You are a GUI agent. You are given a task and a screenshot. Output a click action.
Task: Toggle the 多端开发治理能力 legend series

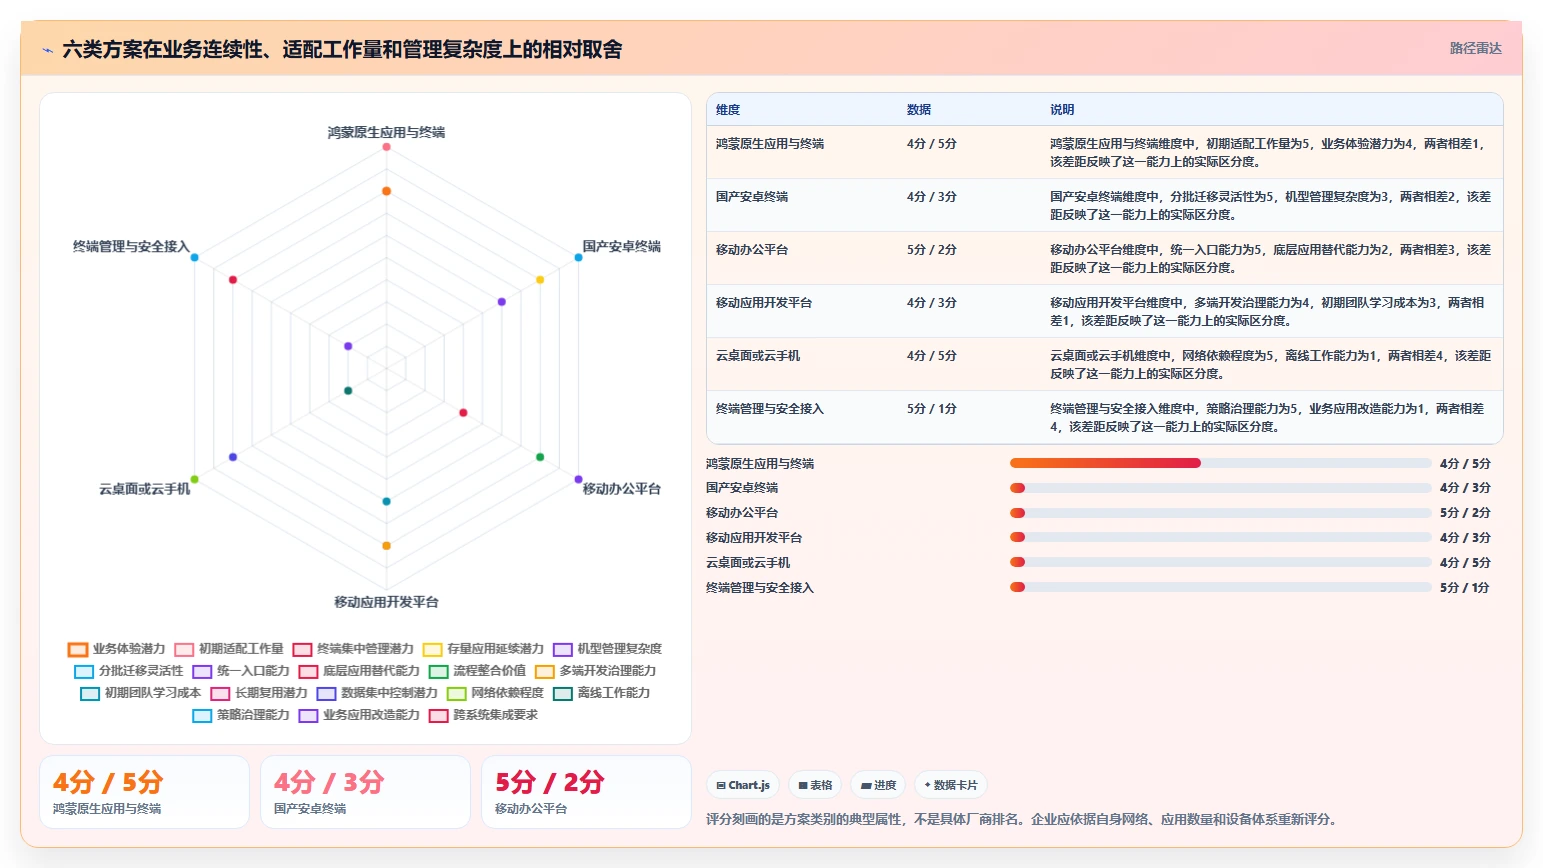coord(595,671)
